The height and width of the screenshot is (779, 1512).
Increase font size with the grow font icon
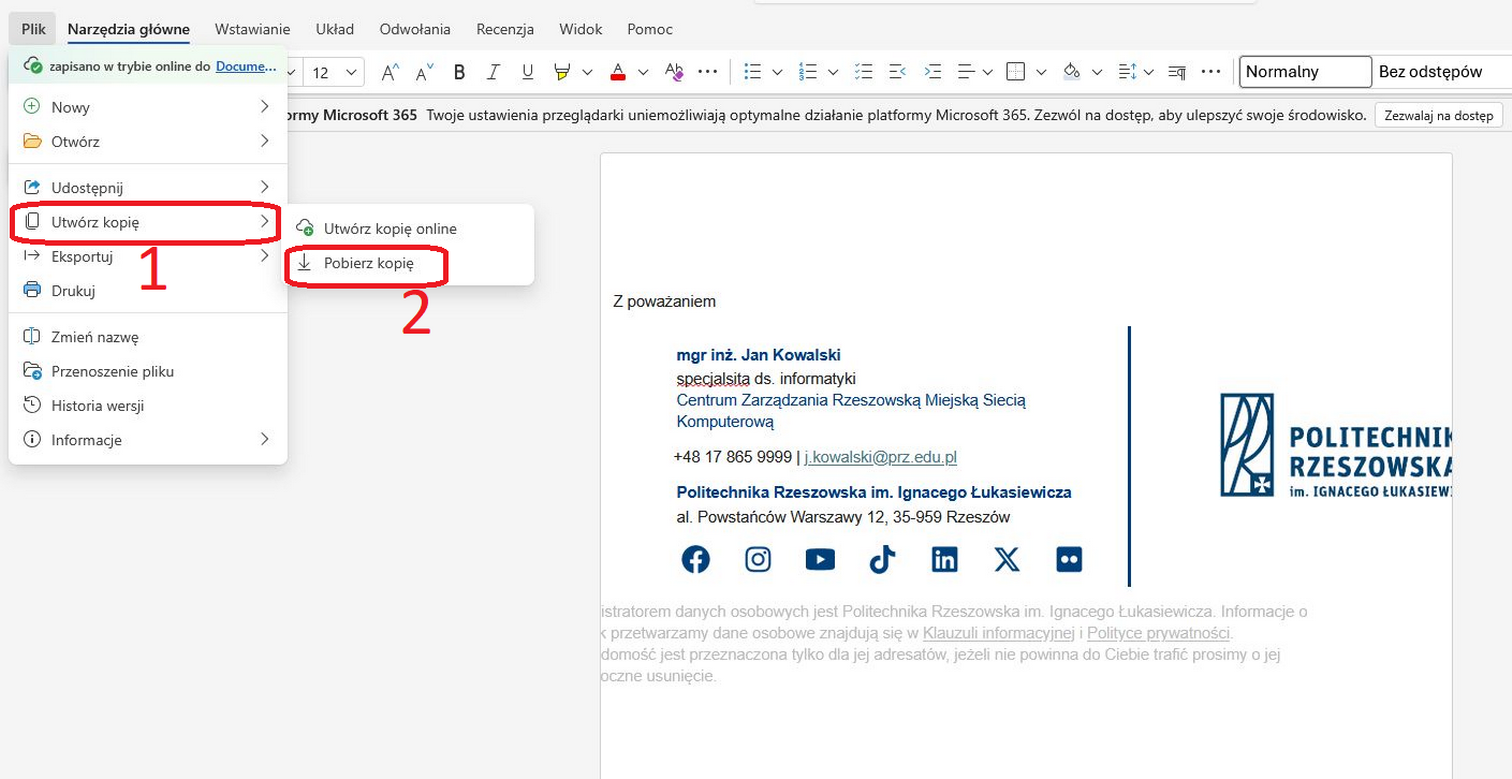point(391,72)
